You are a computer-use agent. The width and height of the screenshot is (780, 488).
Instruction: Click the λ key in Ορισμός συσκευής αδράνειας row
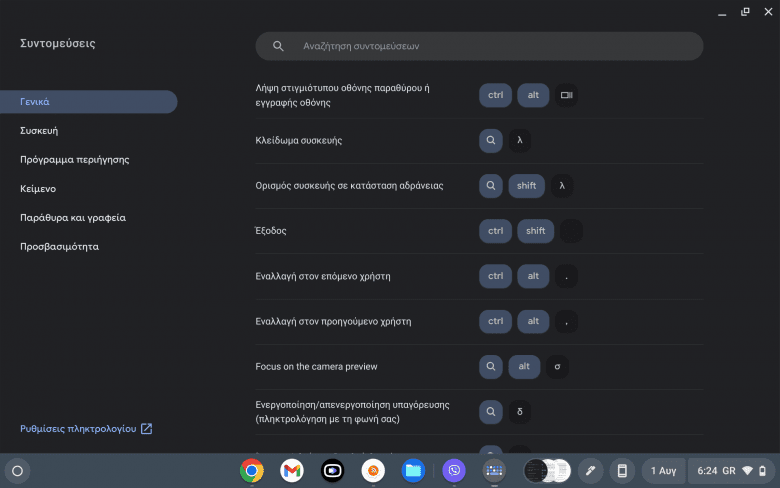click(x=562, y=186)
